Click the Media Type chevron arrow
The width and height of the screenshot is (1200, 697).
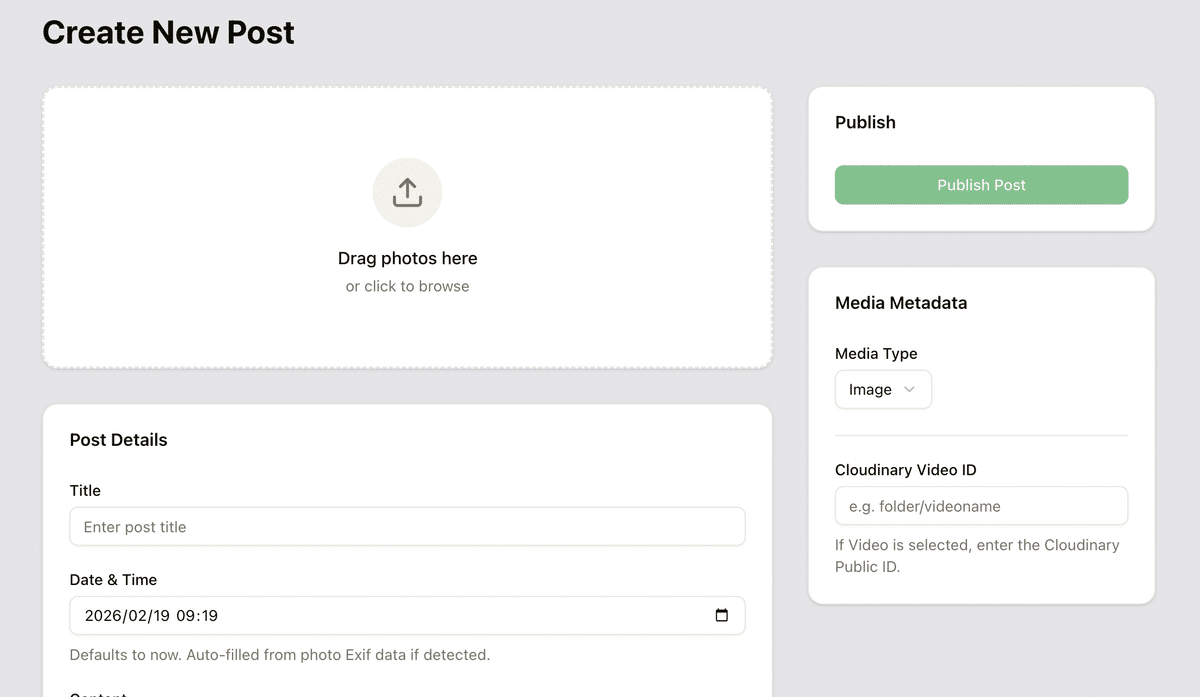[909, 390]
